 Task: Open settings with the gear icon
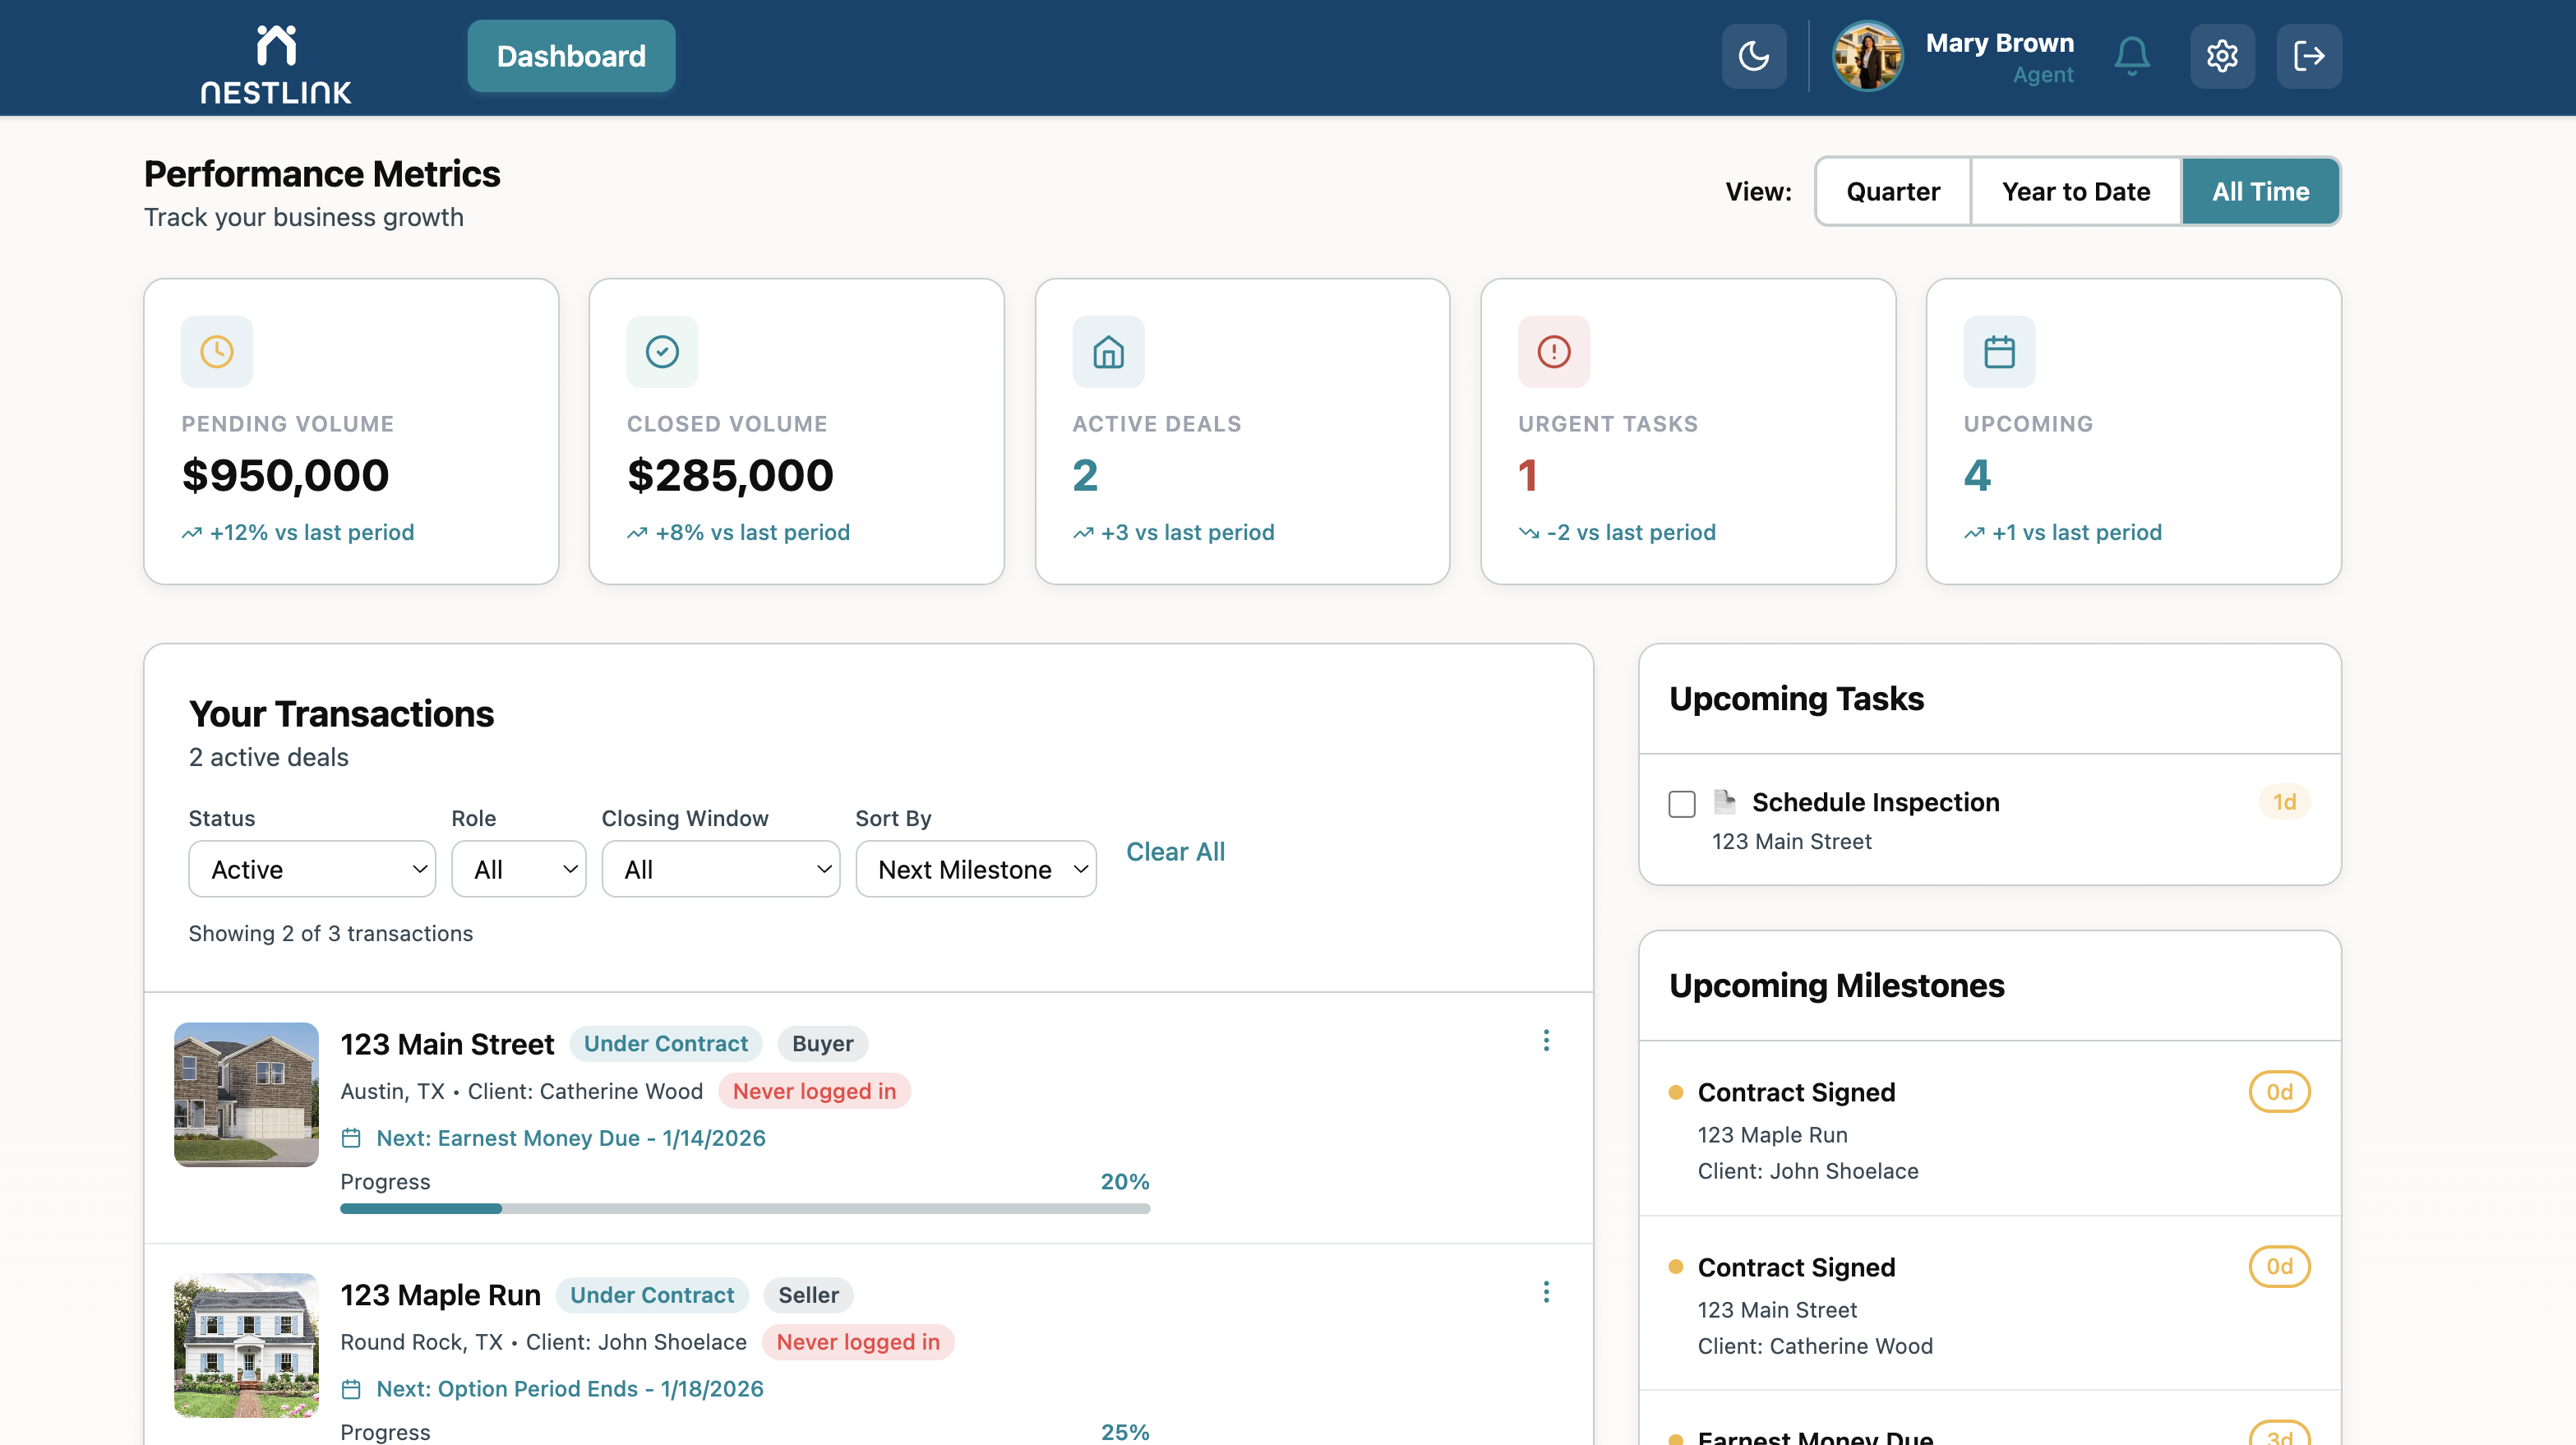point(2222,56)
